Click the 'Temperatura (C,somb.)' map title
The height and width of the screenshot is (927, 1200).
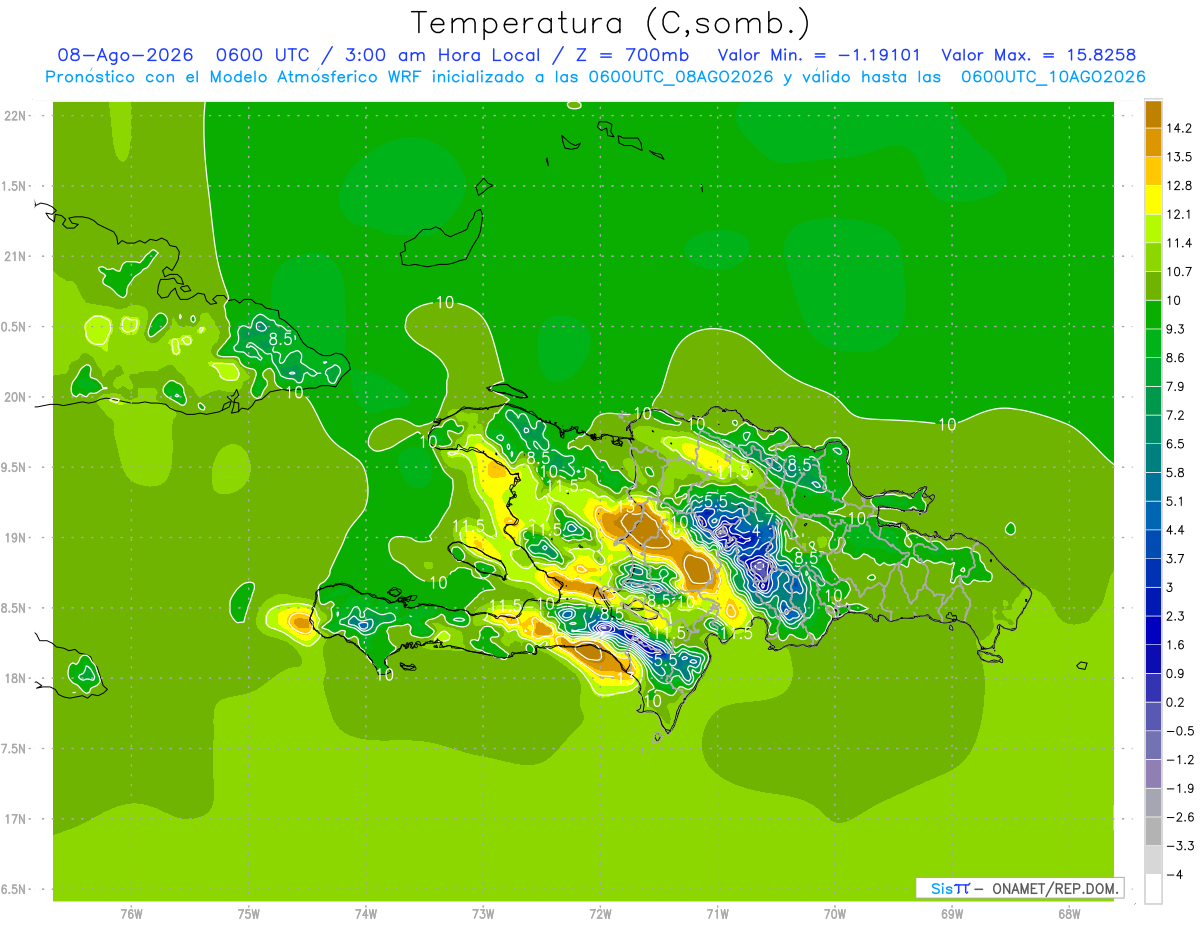pyautogui.click(x=610, y=22)
